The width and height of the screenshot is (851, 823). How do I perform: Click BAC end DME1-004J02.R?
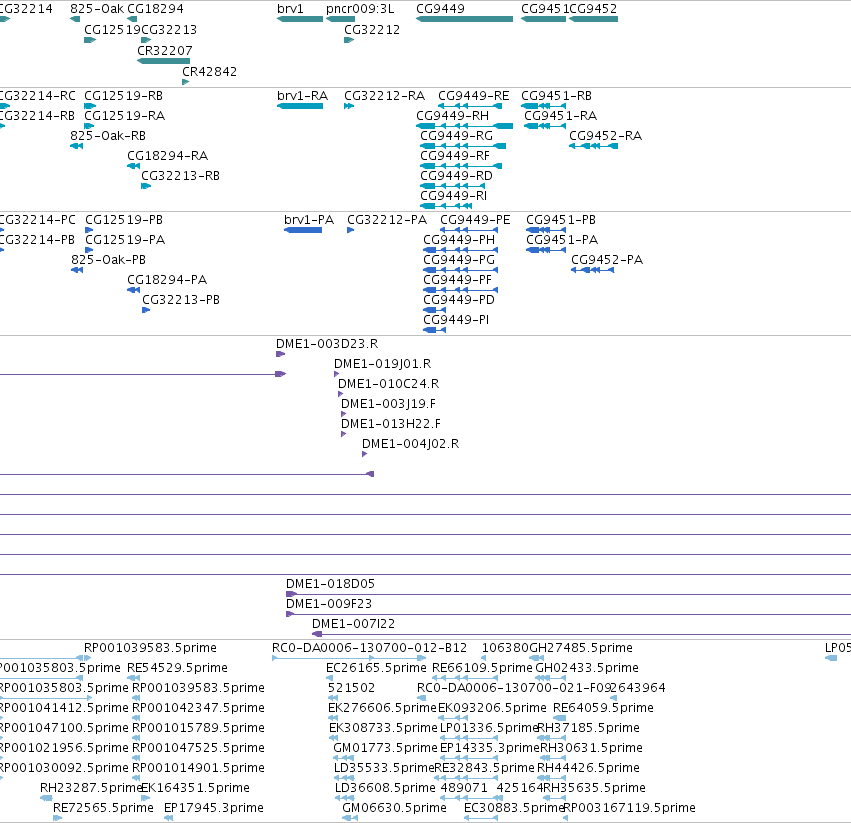(x=364, y=454)
